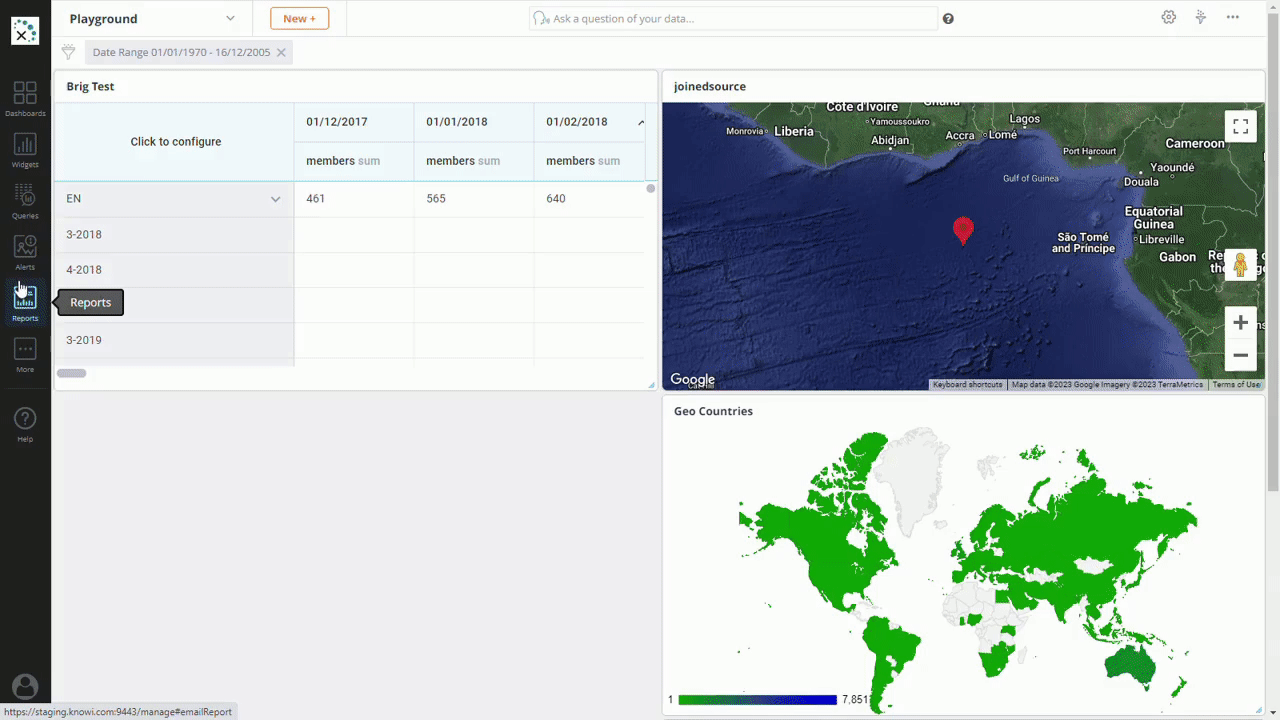This screenshot has width=1280, height=720.
Task: Open user profile avatar icon
Action: pos(25,687)
